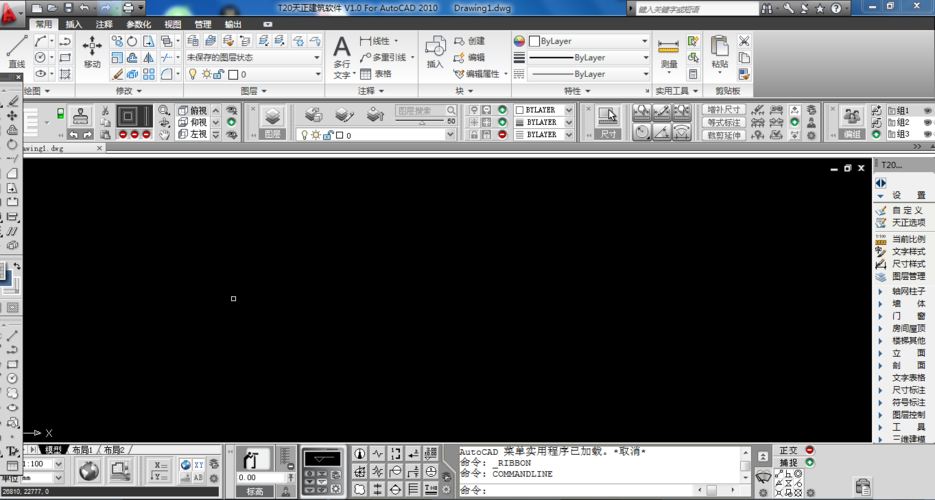Click the keyword search input field
The height and width of the screenshot is (500, 935).
pyautogui.click(x=696, y=9)
